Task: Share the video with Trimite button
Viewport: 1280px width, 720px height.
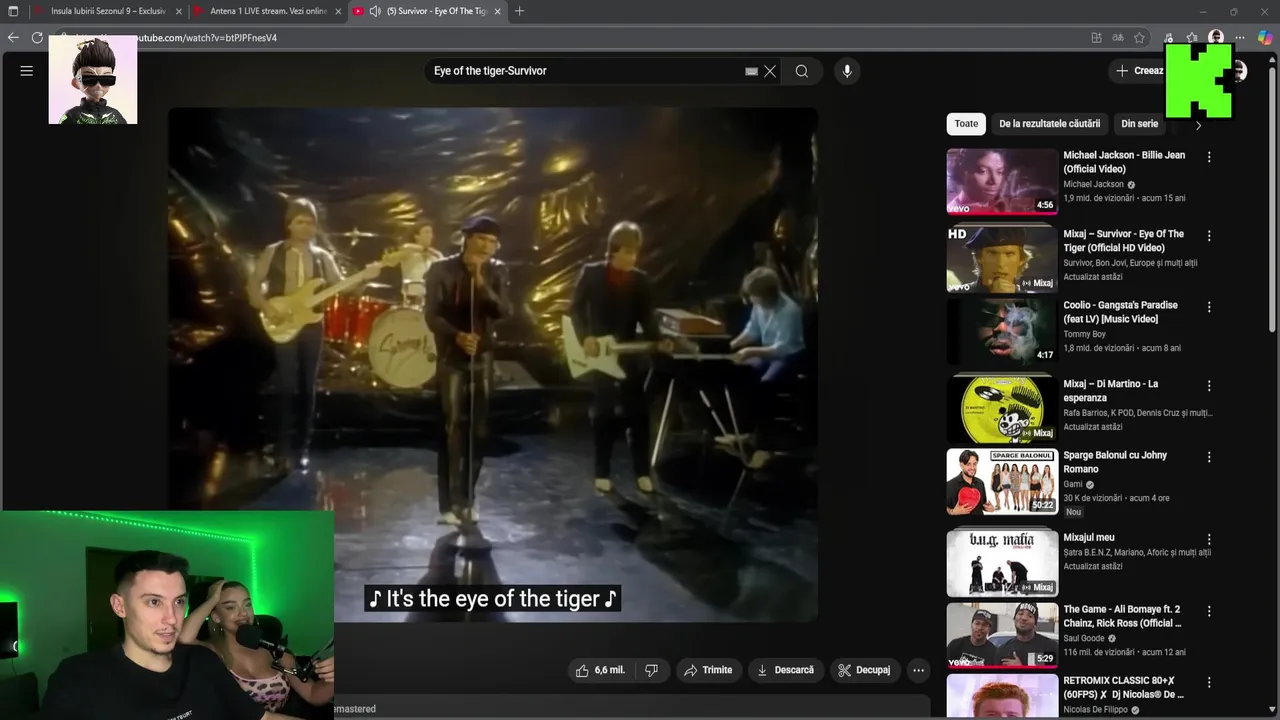Action: click(708, 670)
